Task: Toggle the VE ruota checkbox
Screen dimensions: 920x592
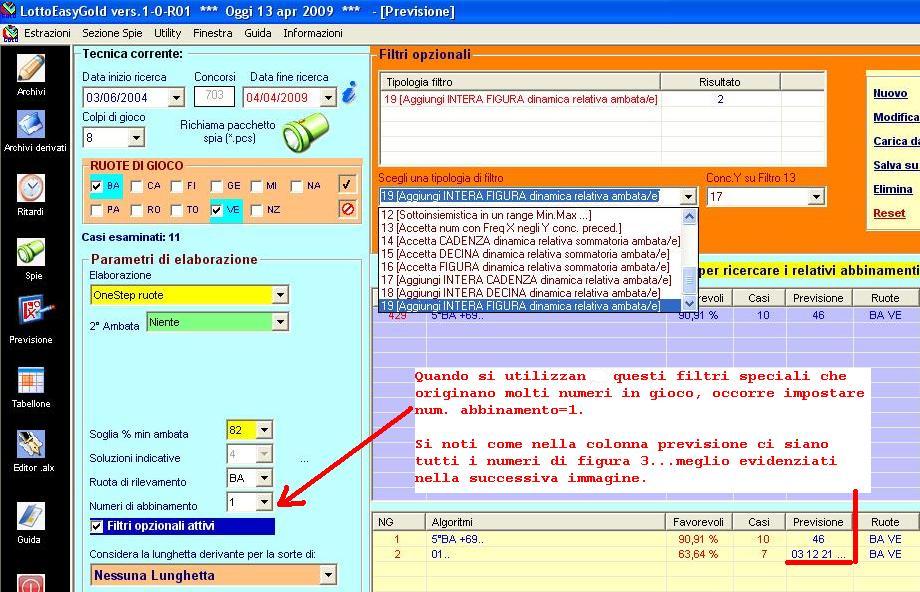Action: (x=217, y=210)
